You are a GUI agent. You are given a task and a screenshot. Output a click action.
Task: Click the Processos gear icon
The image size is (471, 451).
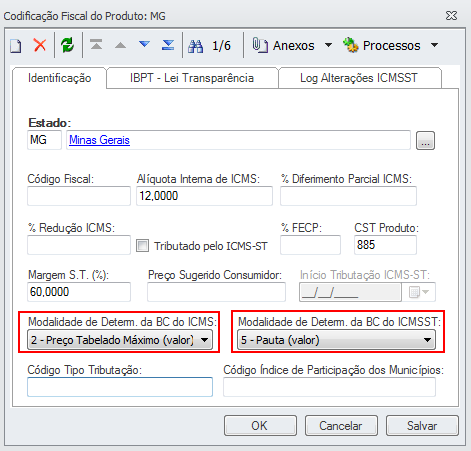tap(351, 45)
